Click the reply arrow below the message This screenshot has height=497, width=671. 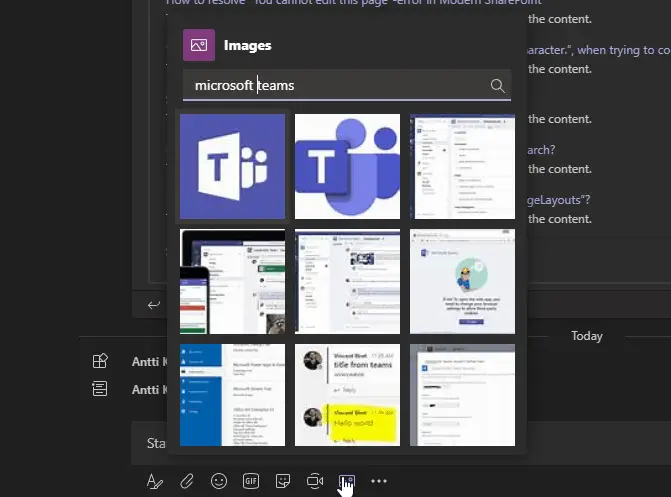point(154,305)
